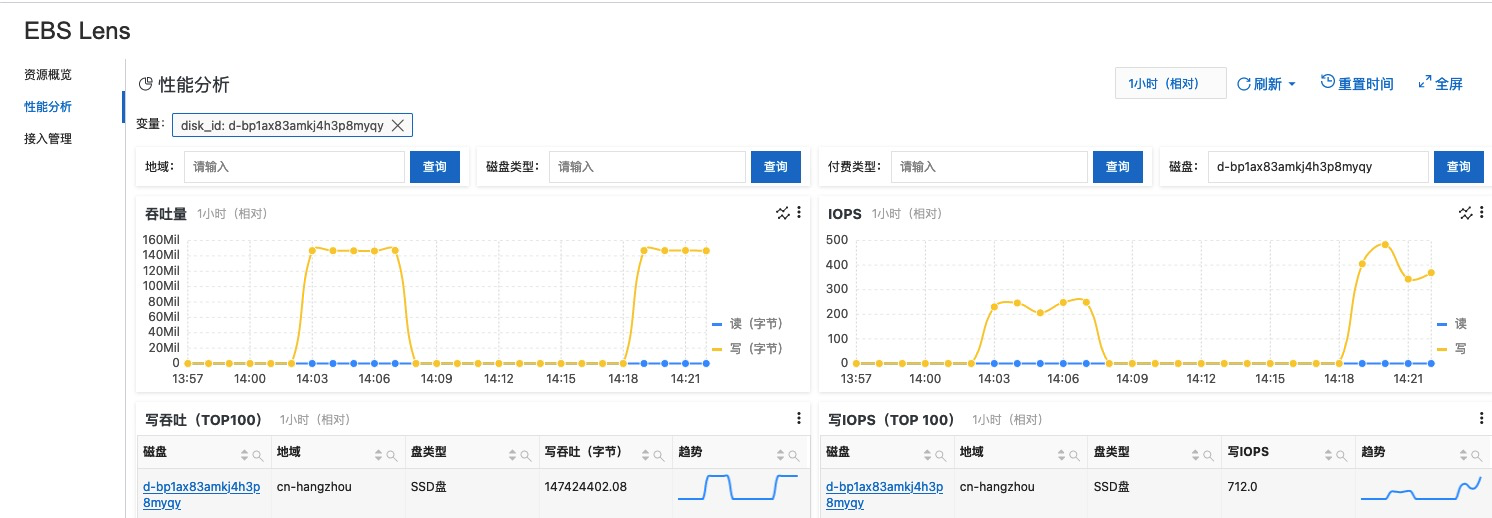This screenshot has width=1492, height=518.
Task: Click SSD盘 cell in 写IOPS table
Action: coord(1111,487)
